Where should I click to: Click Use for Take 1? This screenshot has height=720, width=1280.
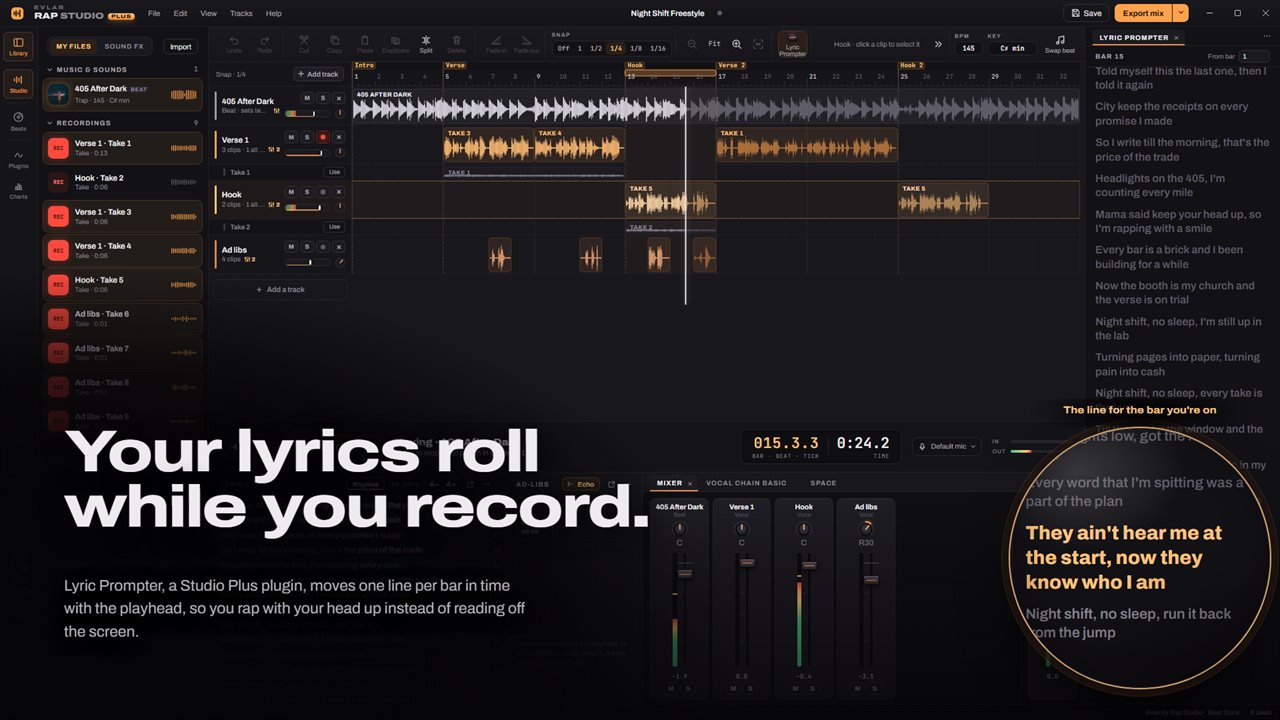pyautogui.click(x=334, y=172)
